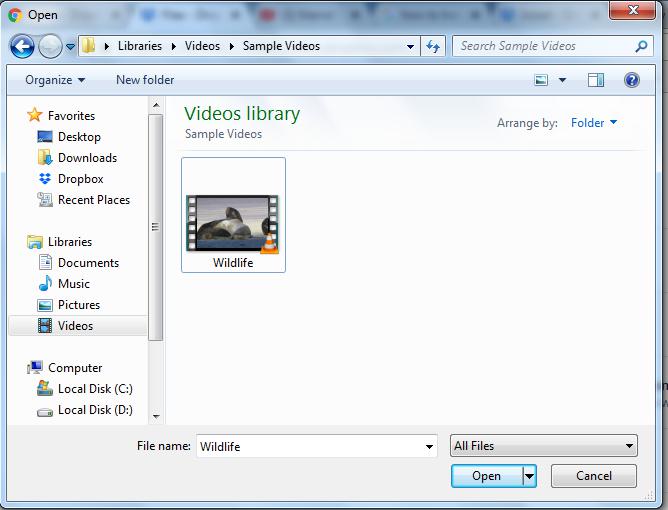Image resolution: width=668 pixels, height=510 pixels.
Task: Open Desktop in Favorites
Action: pos(79,137)
